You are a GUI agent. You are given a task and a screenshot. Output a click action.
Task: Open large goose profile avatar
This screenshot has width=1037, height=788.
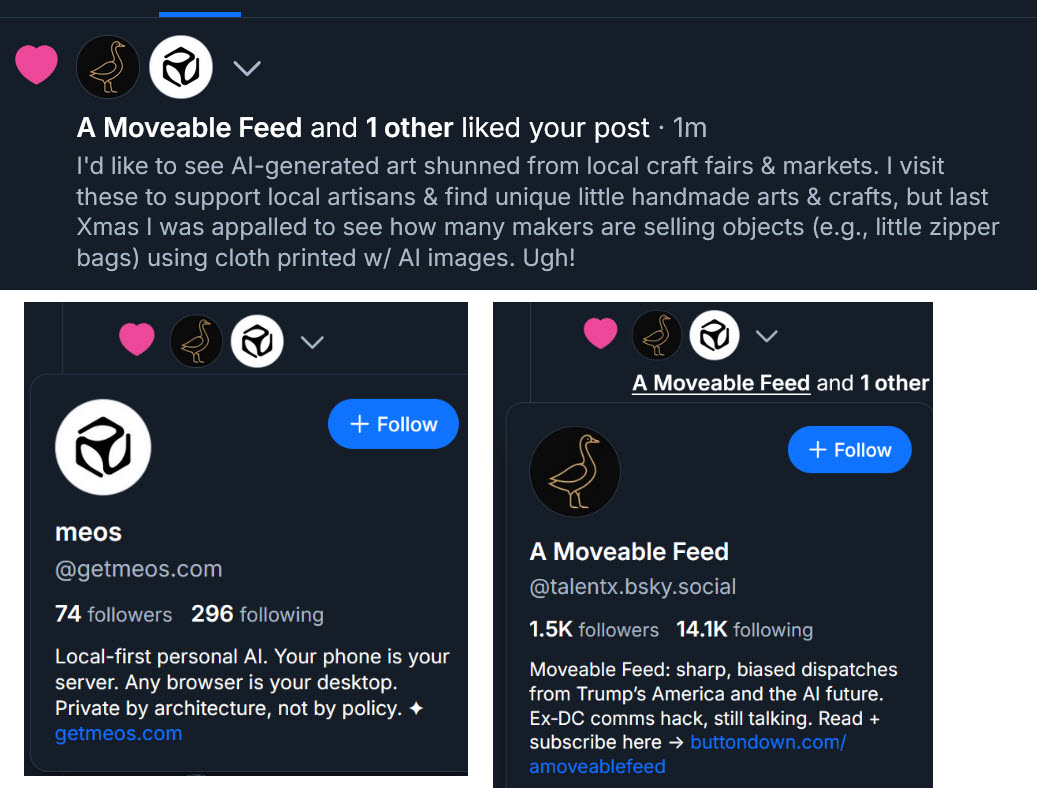click(x=575, y=472)
